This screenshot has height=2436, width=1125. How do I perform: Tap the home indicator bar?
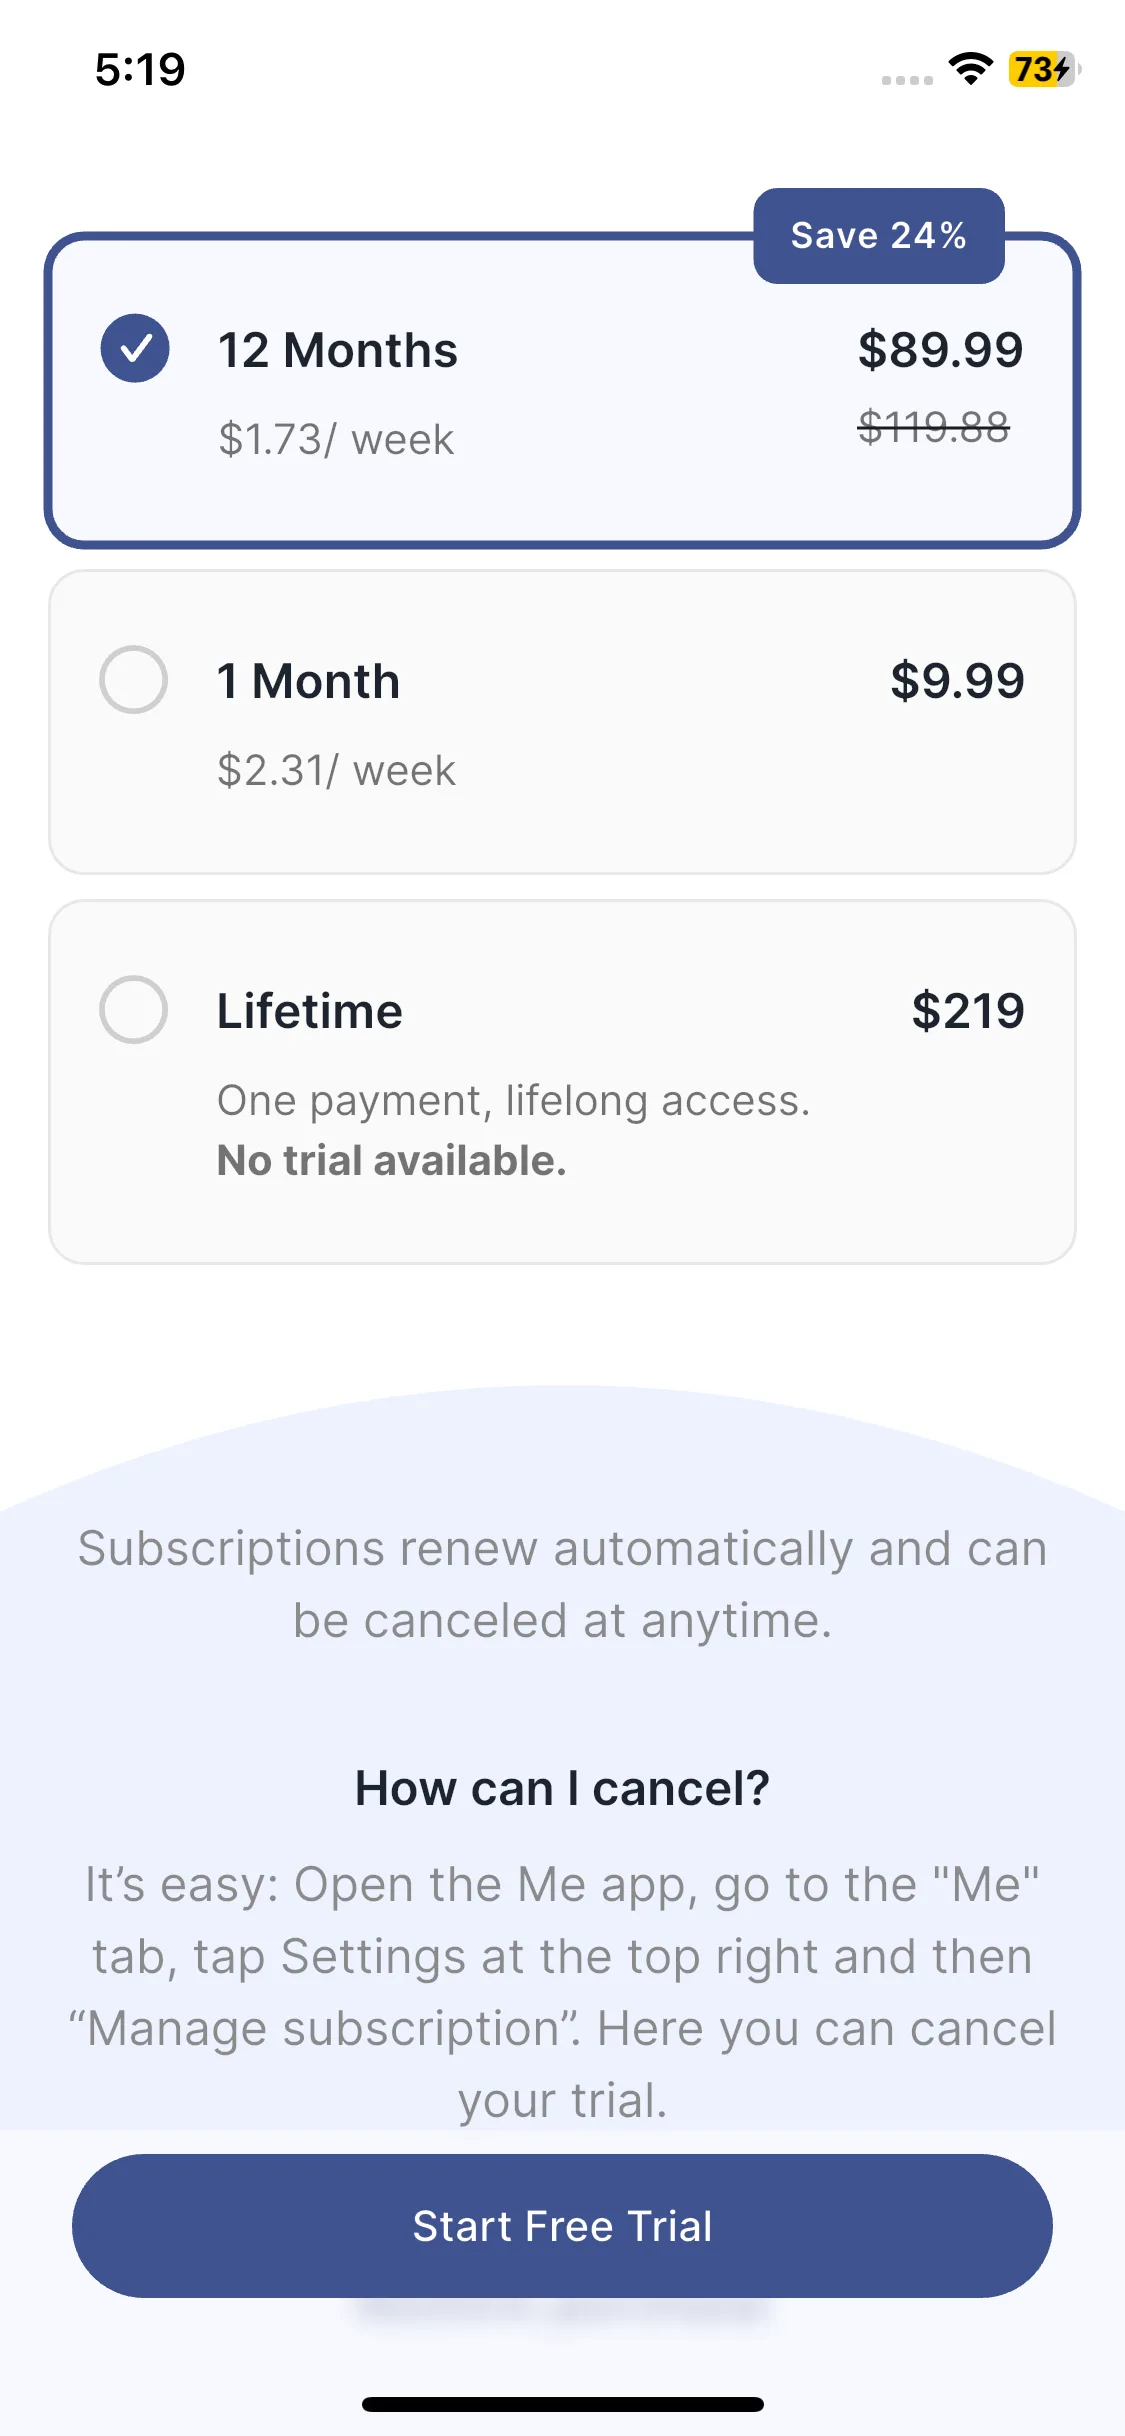[x=562, y=2404]
